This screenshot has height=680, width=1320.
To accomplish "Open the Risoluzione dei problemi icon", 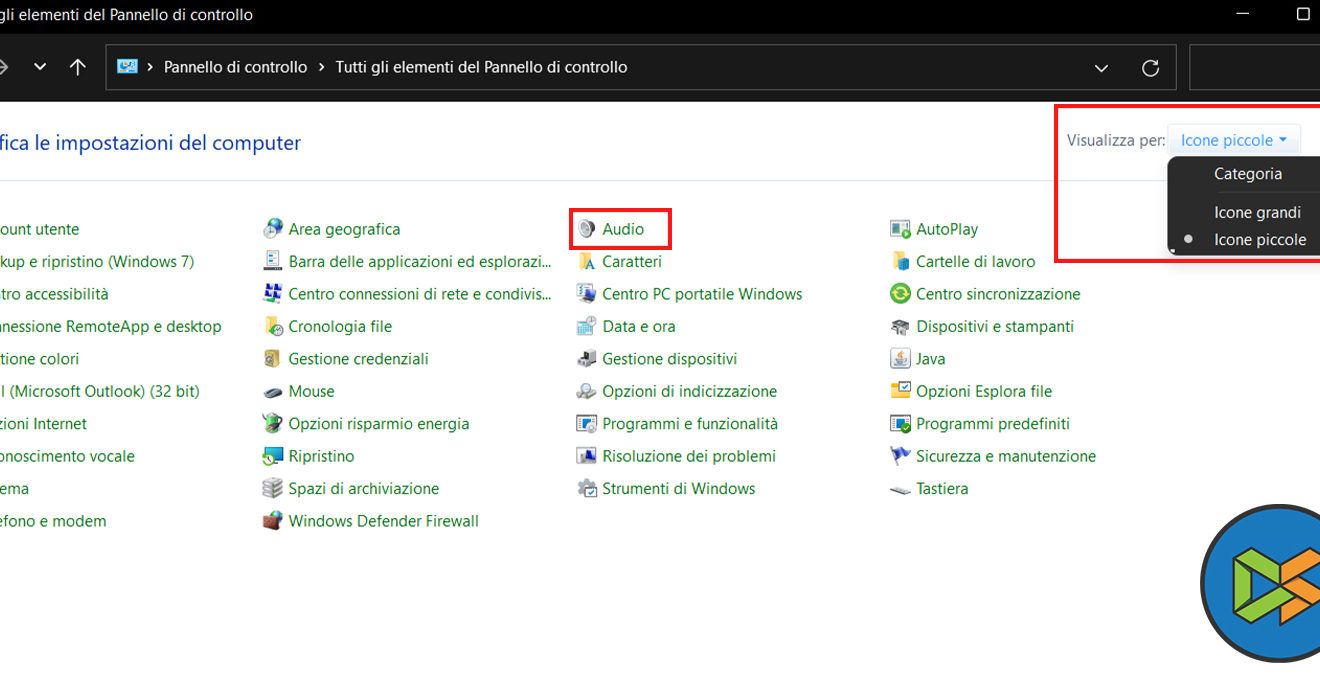I will click(586, 456).
